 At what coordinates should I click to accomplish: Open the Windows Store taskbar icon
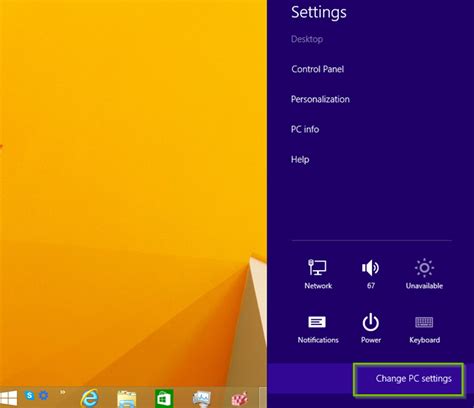(x=164, y=398)
